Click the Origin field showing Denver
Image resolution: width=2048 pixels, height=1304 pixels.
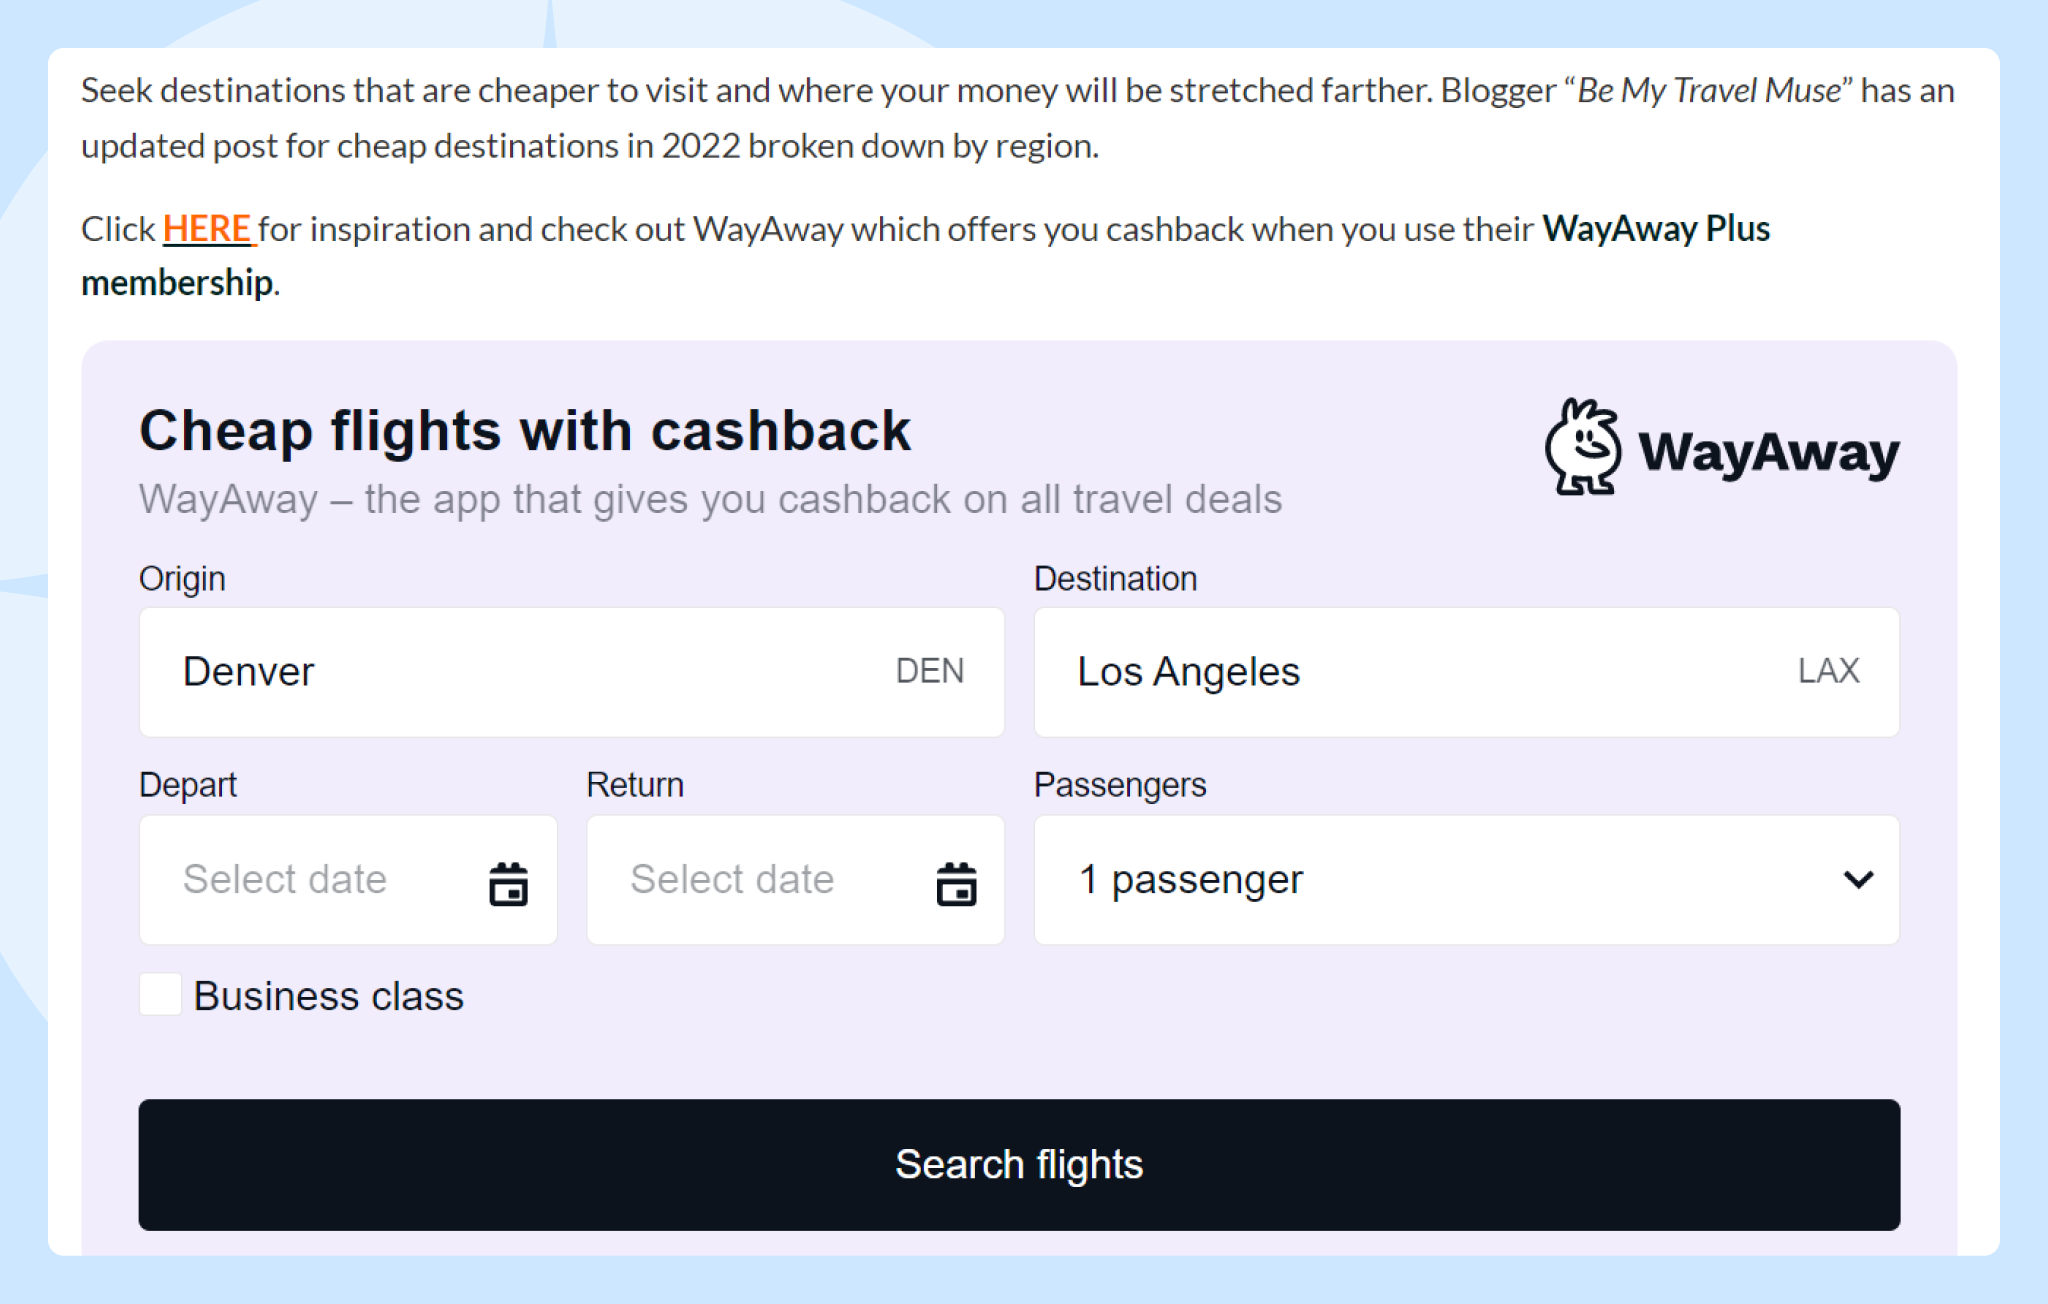pyautogui.click(x=571, y=672)
